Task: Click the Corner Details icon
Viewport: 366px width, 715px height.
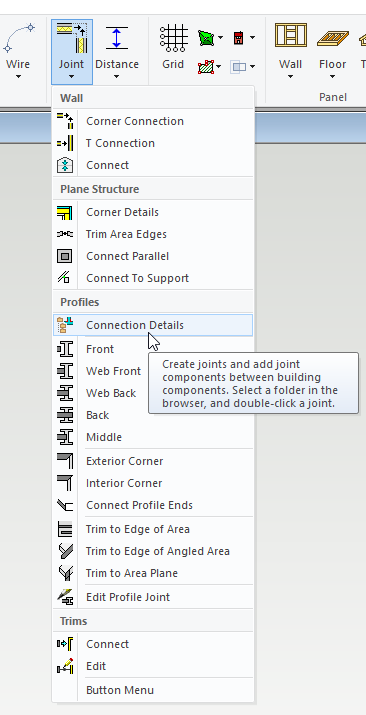Action: tap(65, 212)
